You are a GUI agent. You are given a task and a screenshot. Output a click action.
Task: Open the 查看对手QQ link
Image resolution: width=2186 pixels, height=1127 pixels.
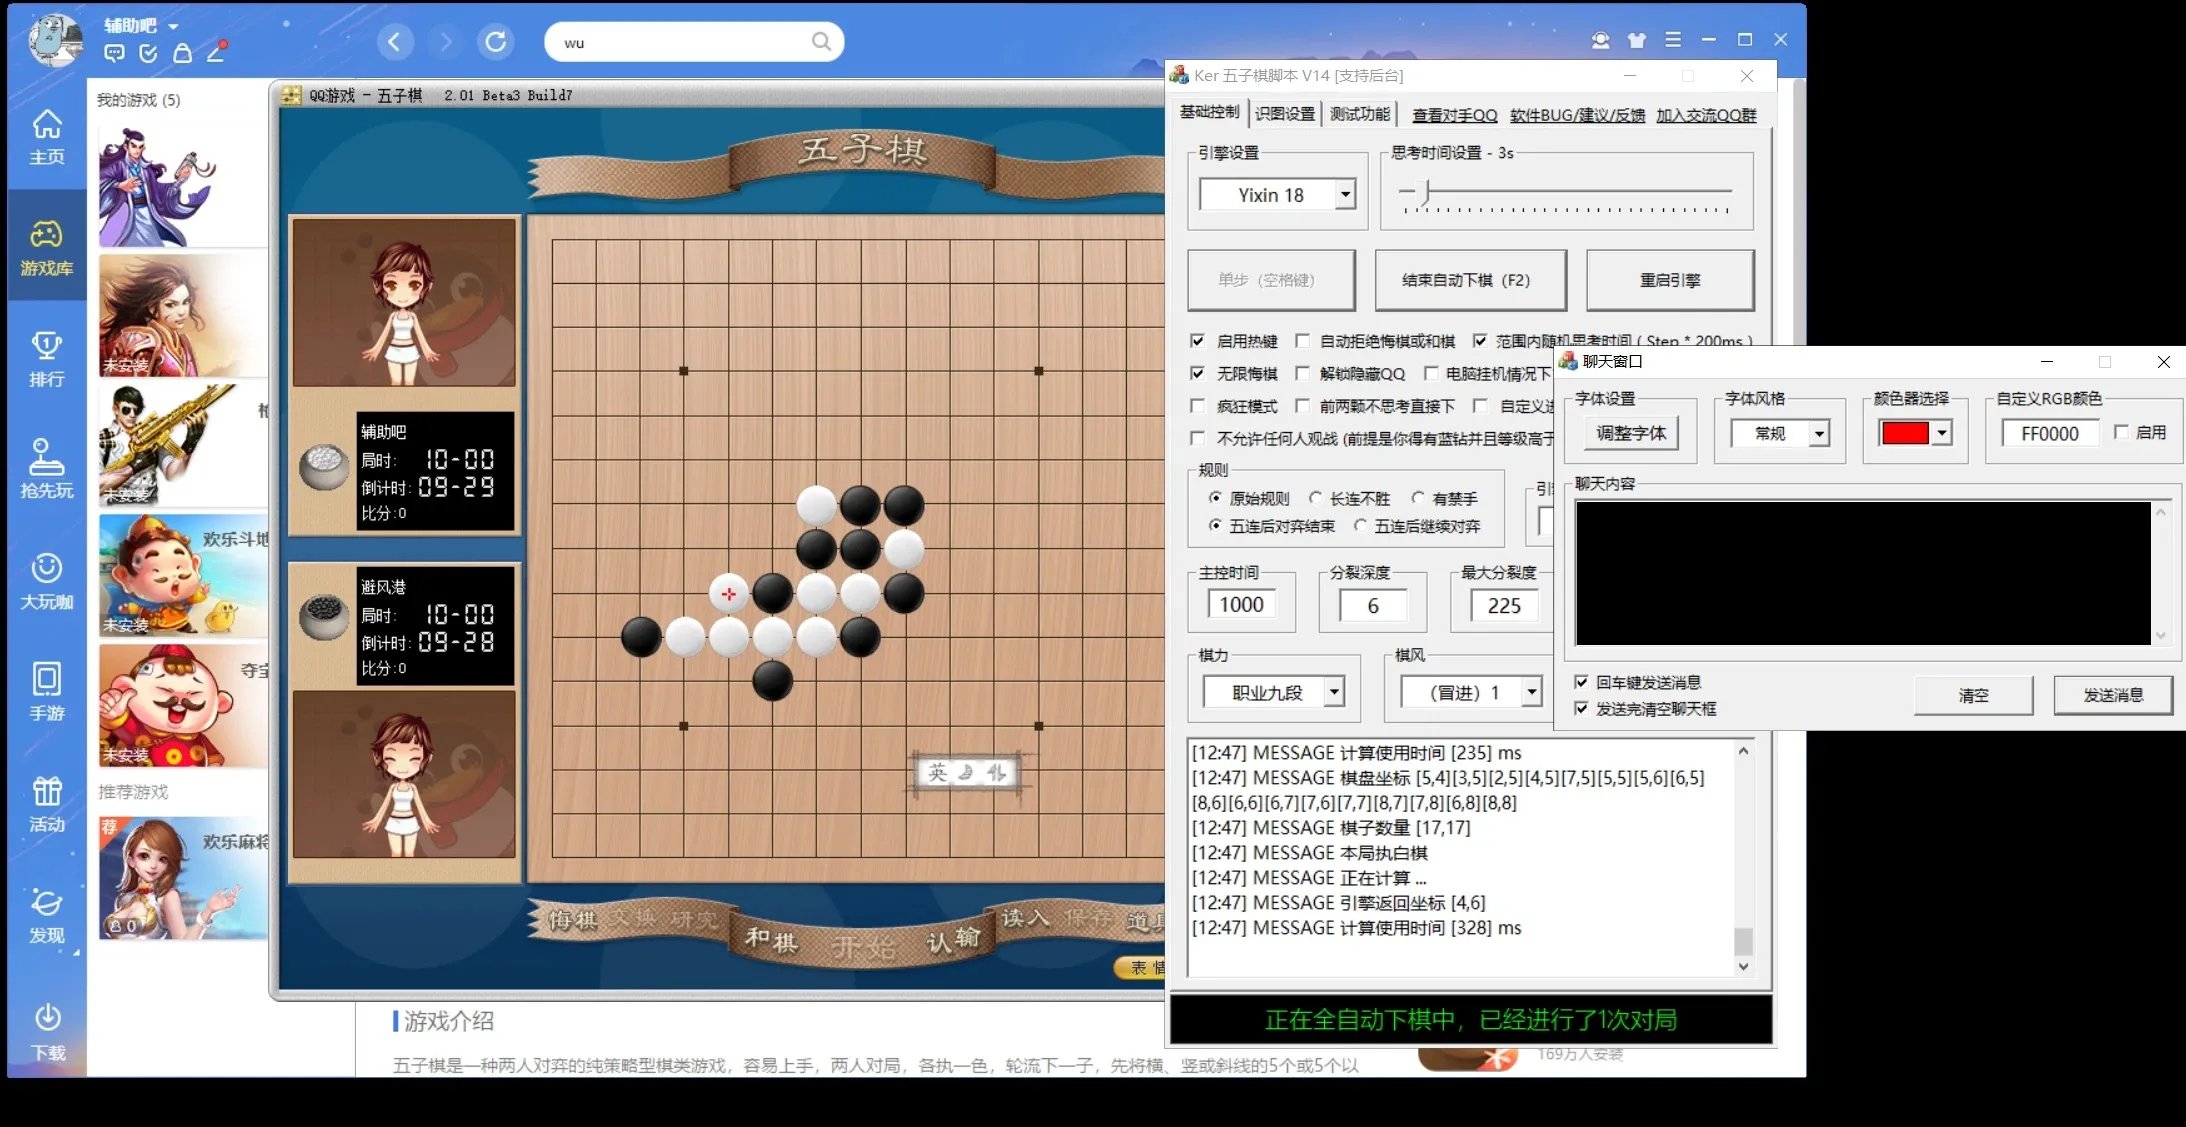[x=1454, y=115]
